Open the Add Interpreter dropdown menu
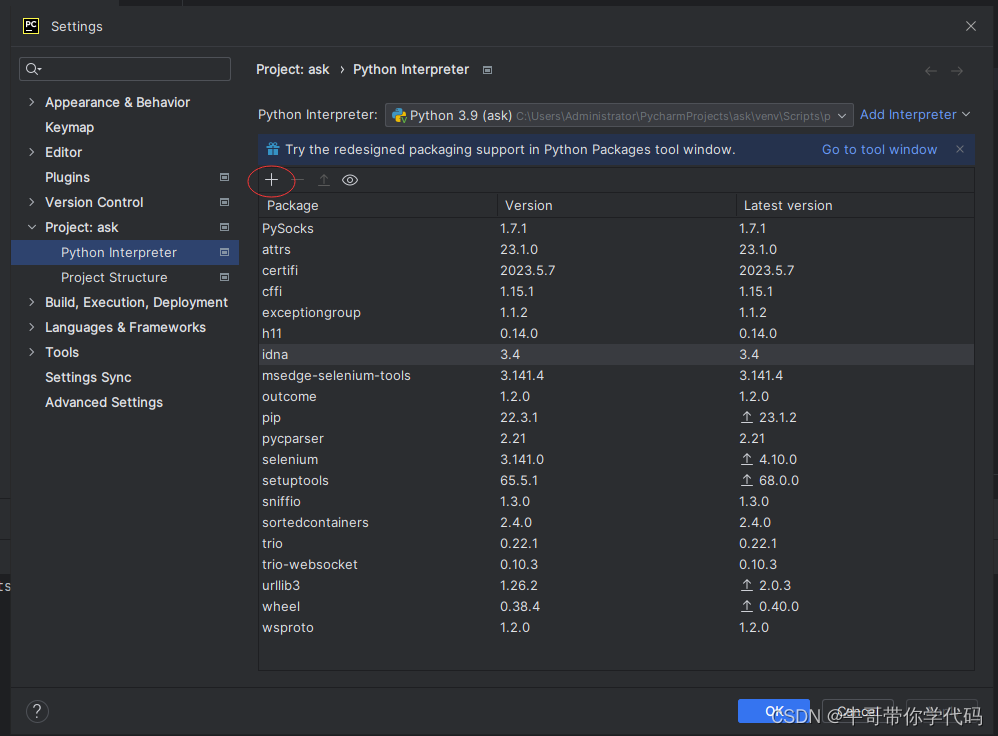998x736 pixels. click(915, 115)
